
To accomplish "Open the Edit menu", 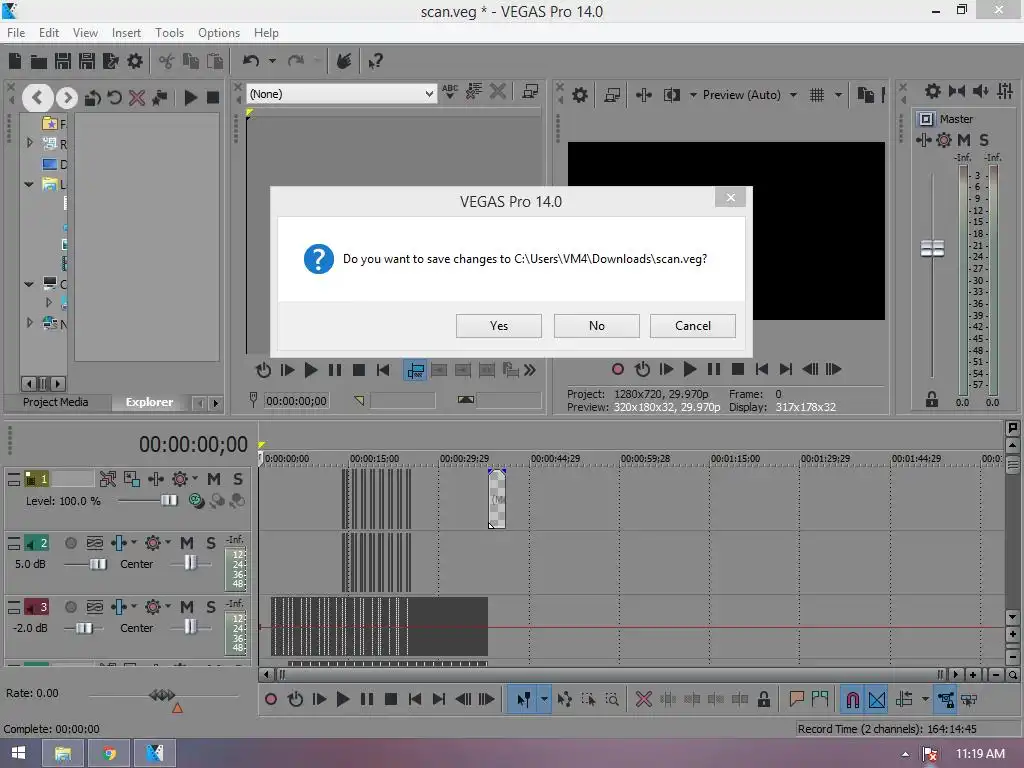I will (48, 33).
